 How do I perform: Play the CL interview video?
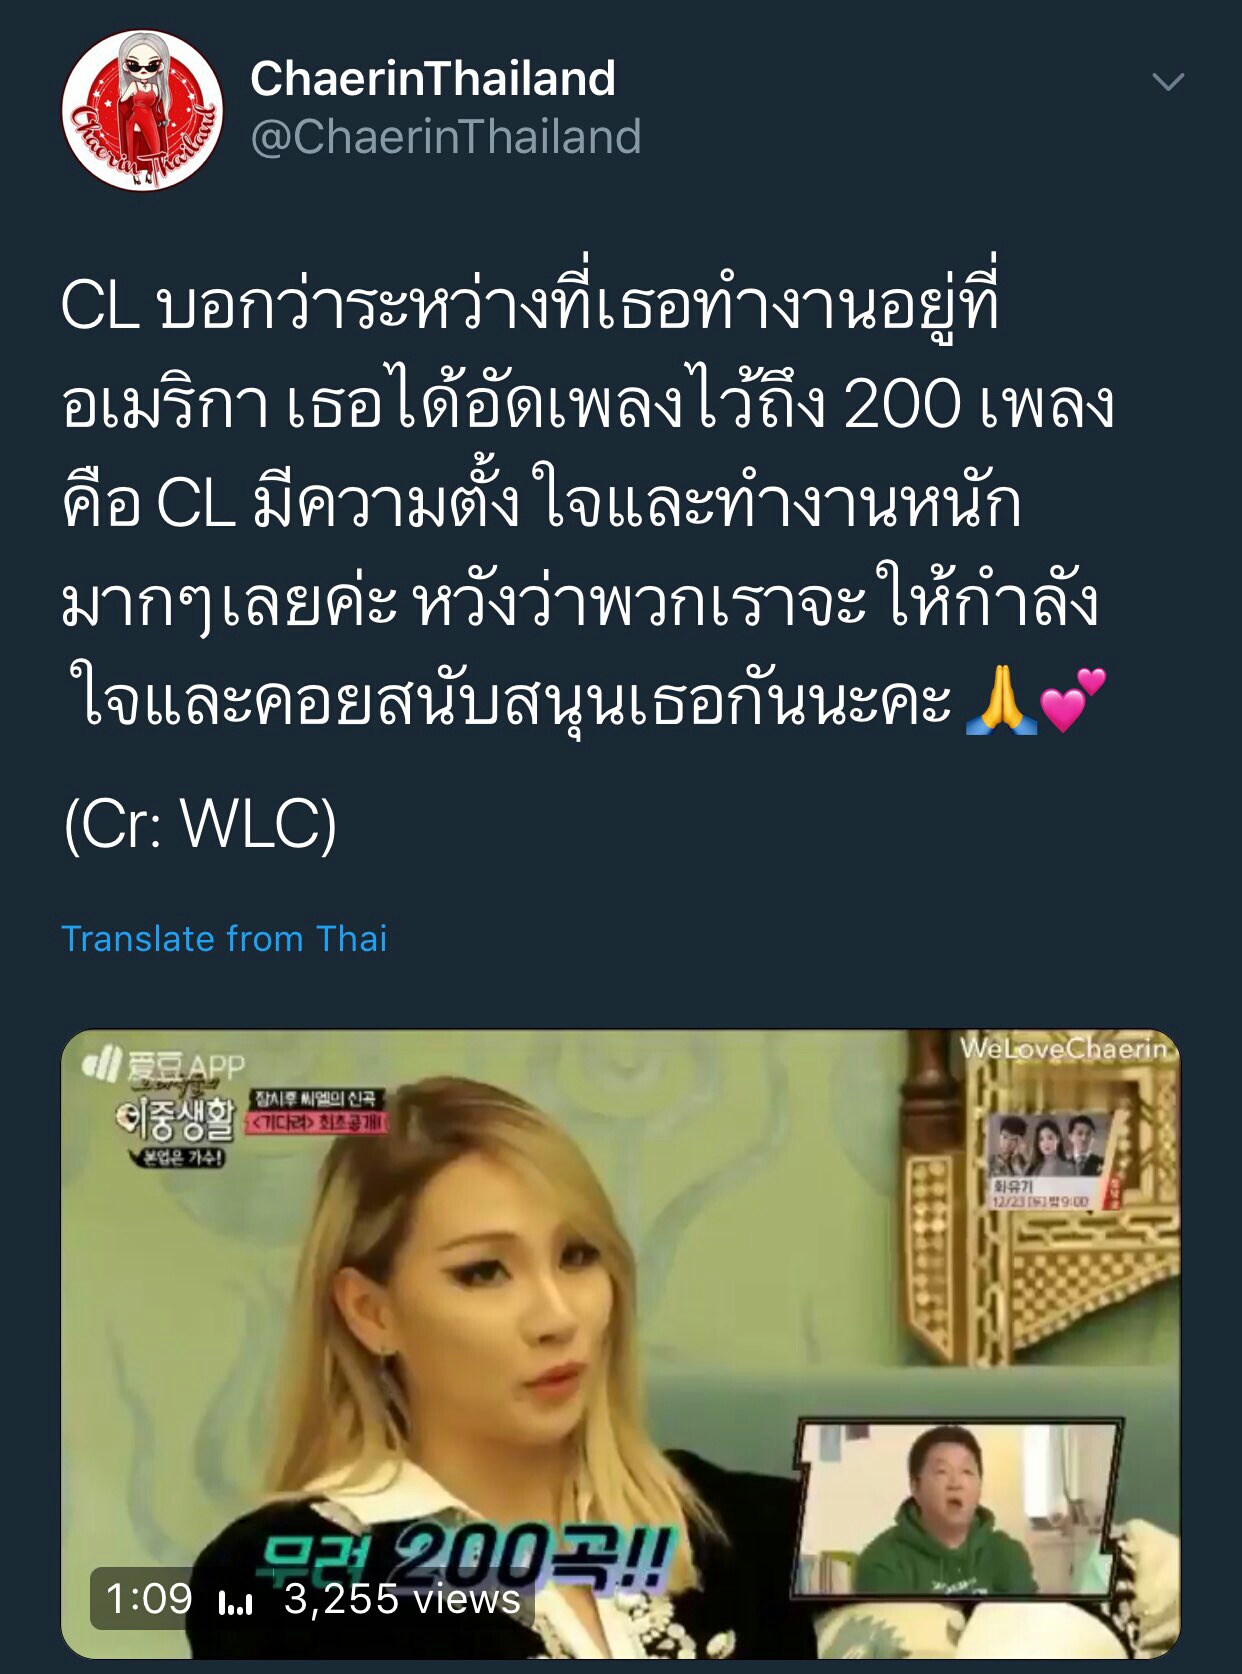(x=620, y=1343)
